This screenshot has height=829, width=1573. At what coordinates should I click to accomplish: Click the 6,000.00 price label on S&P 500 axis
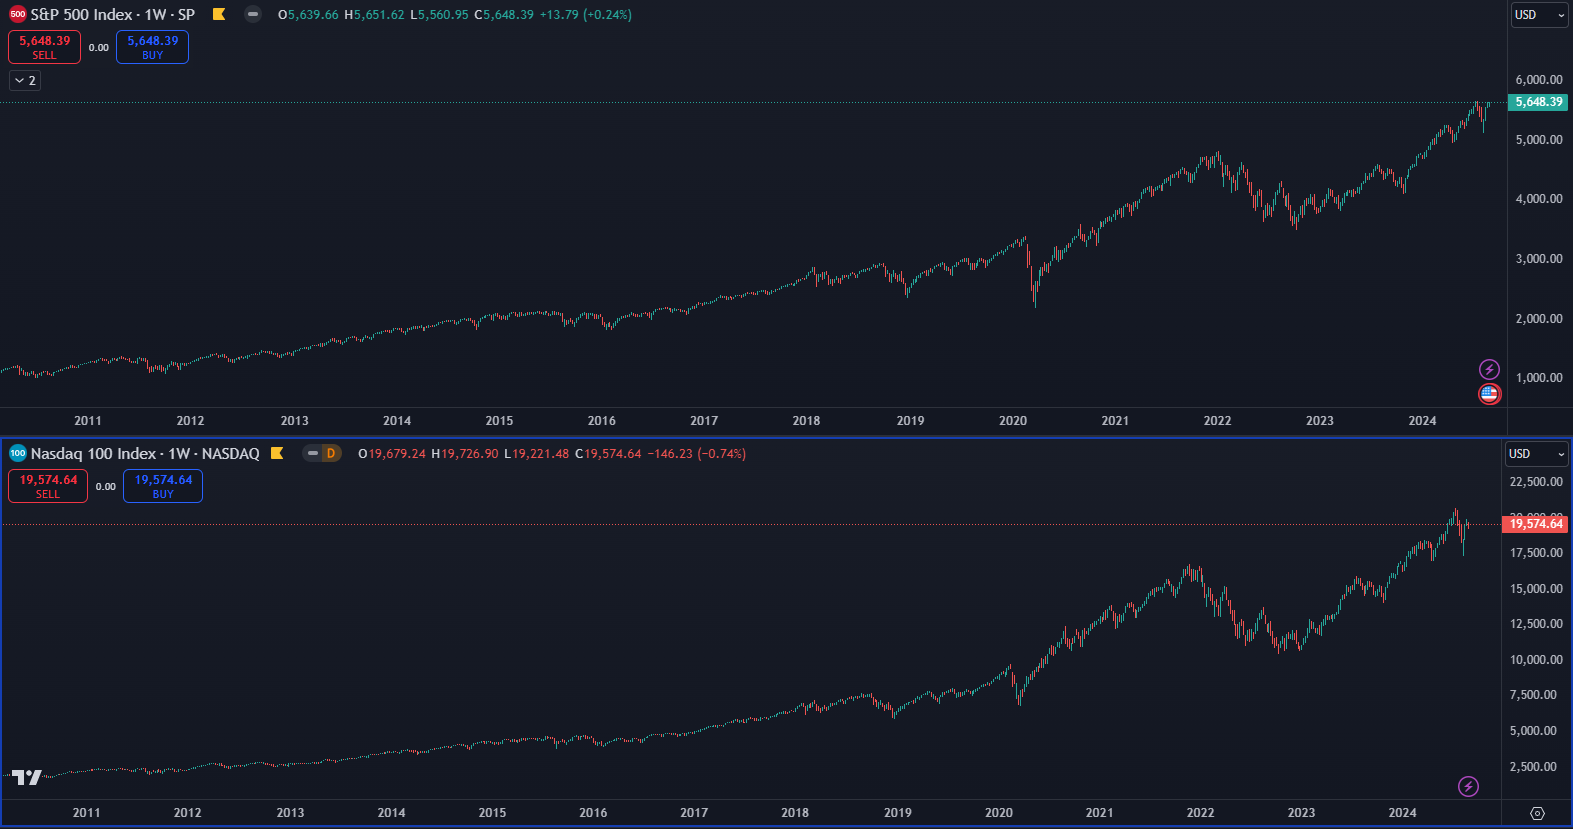click(x=1539, y=80)
